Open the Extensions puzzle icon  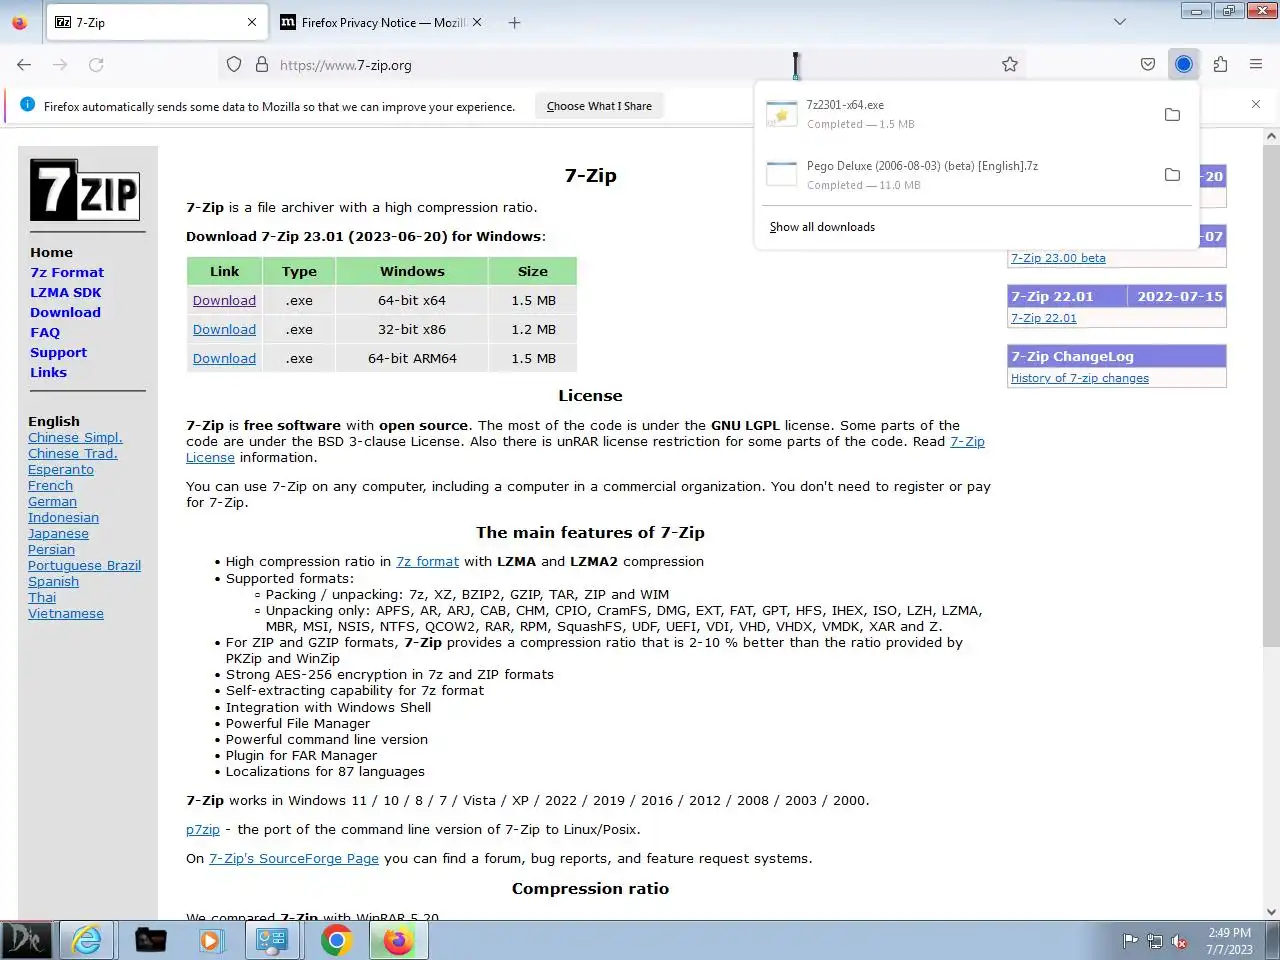tap(1220, 65)
